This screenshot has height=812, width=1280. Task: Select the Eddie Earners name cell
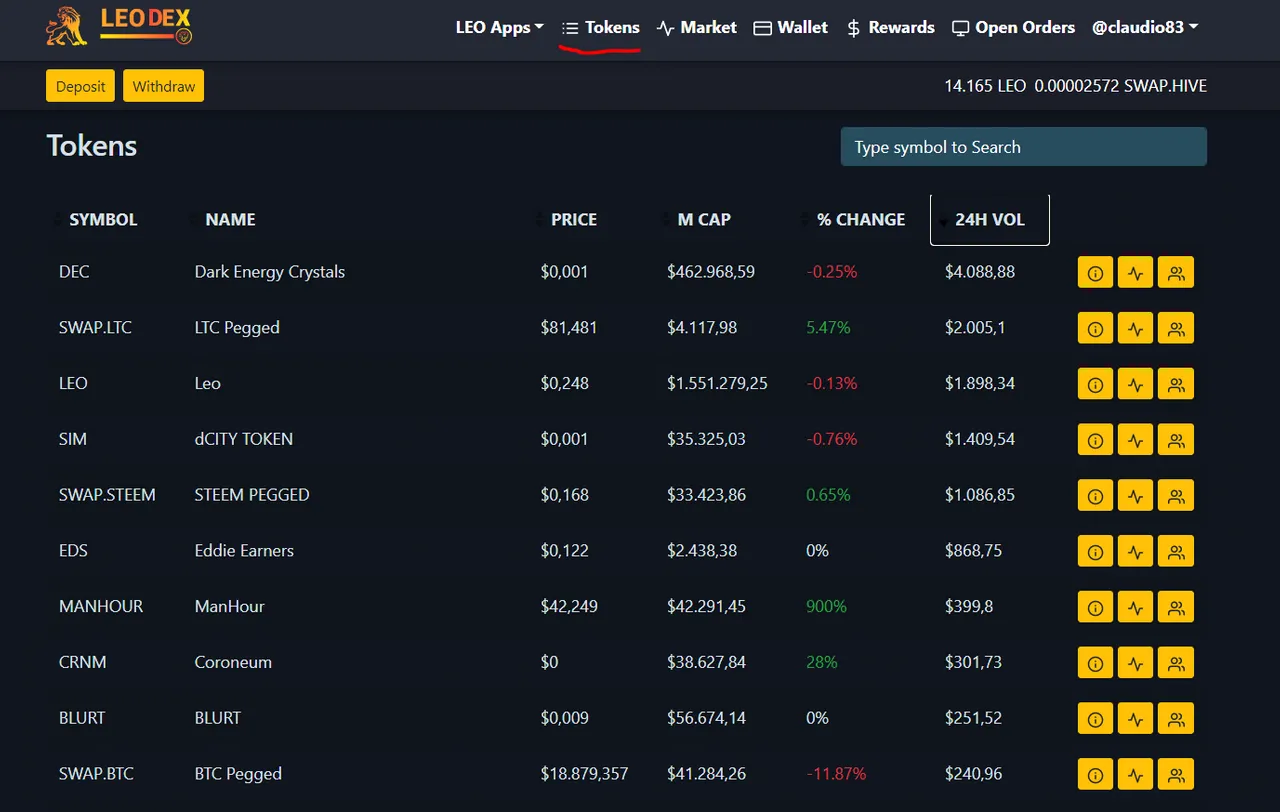click(244, 551)
